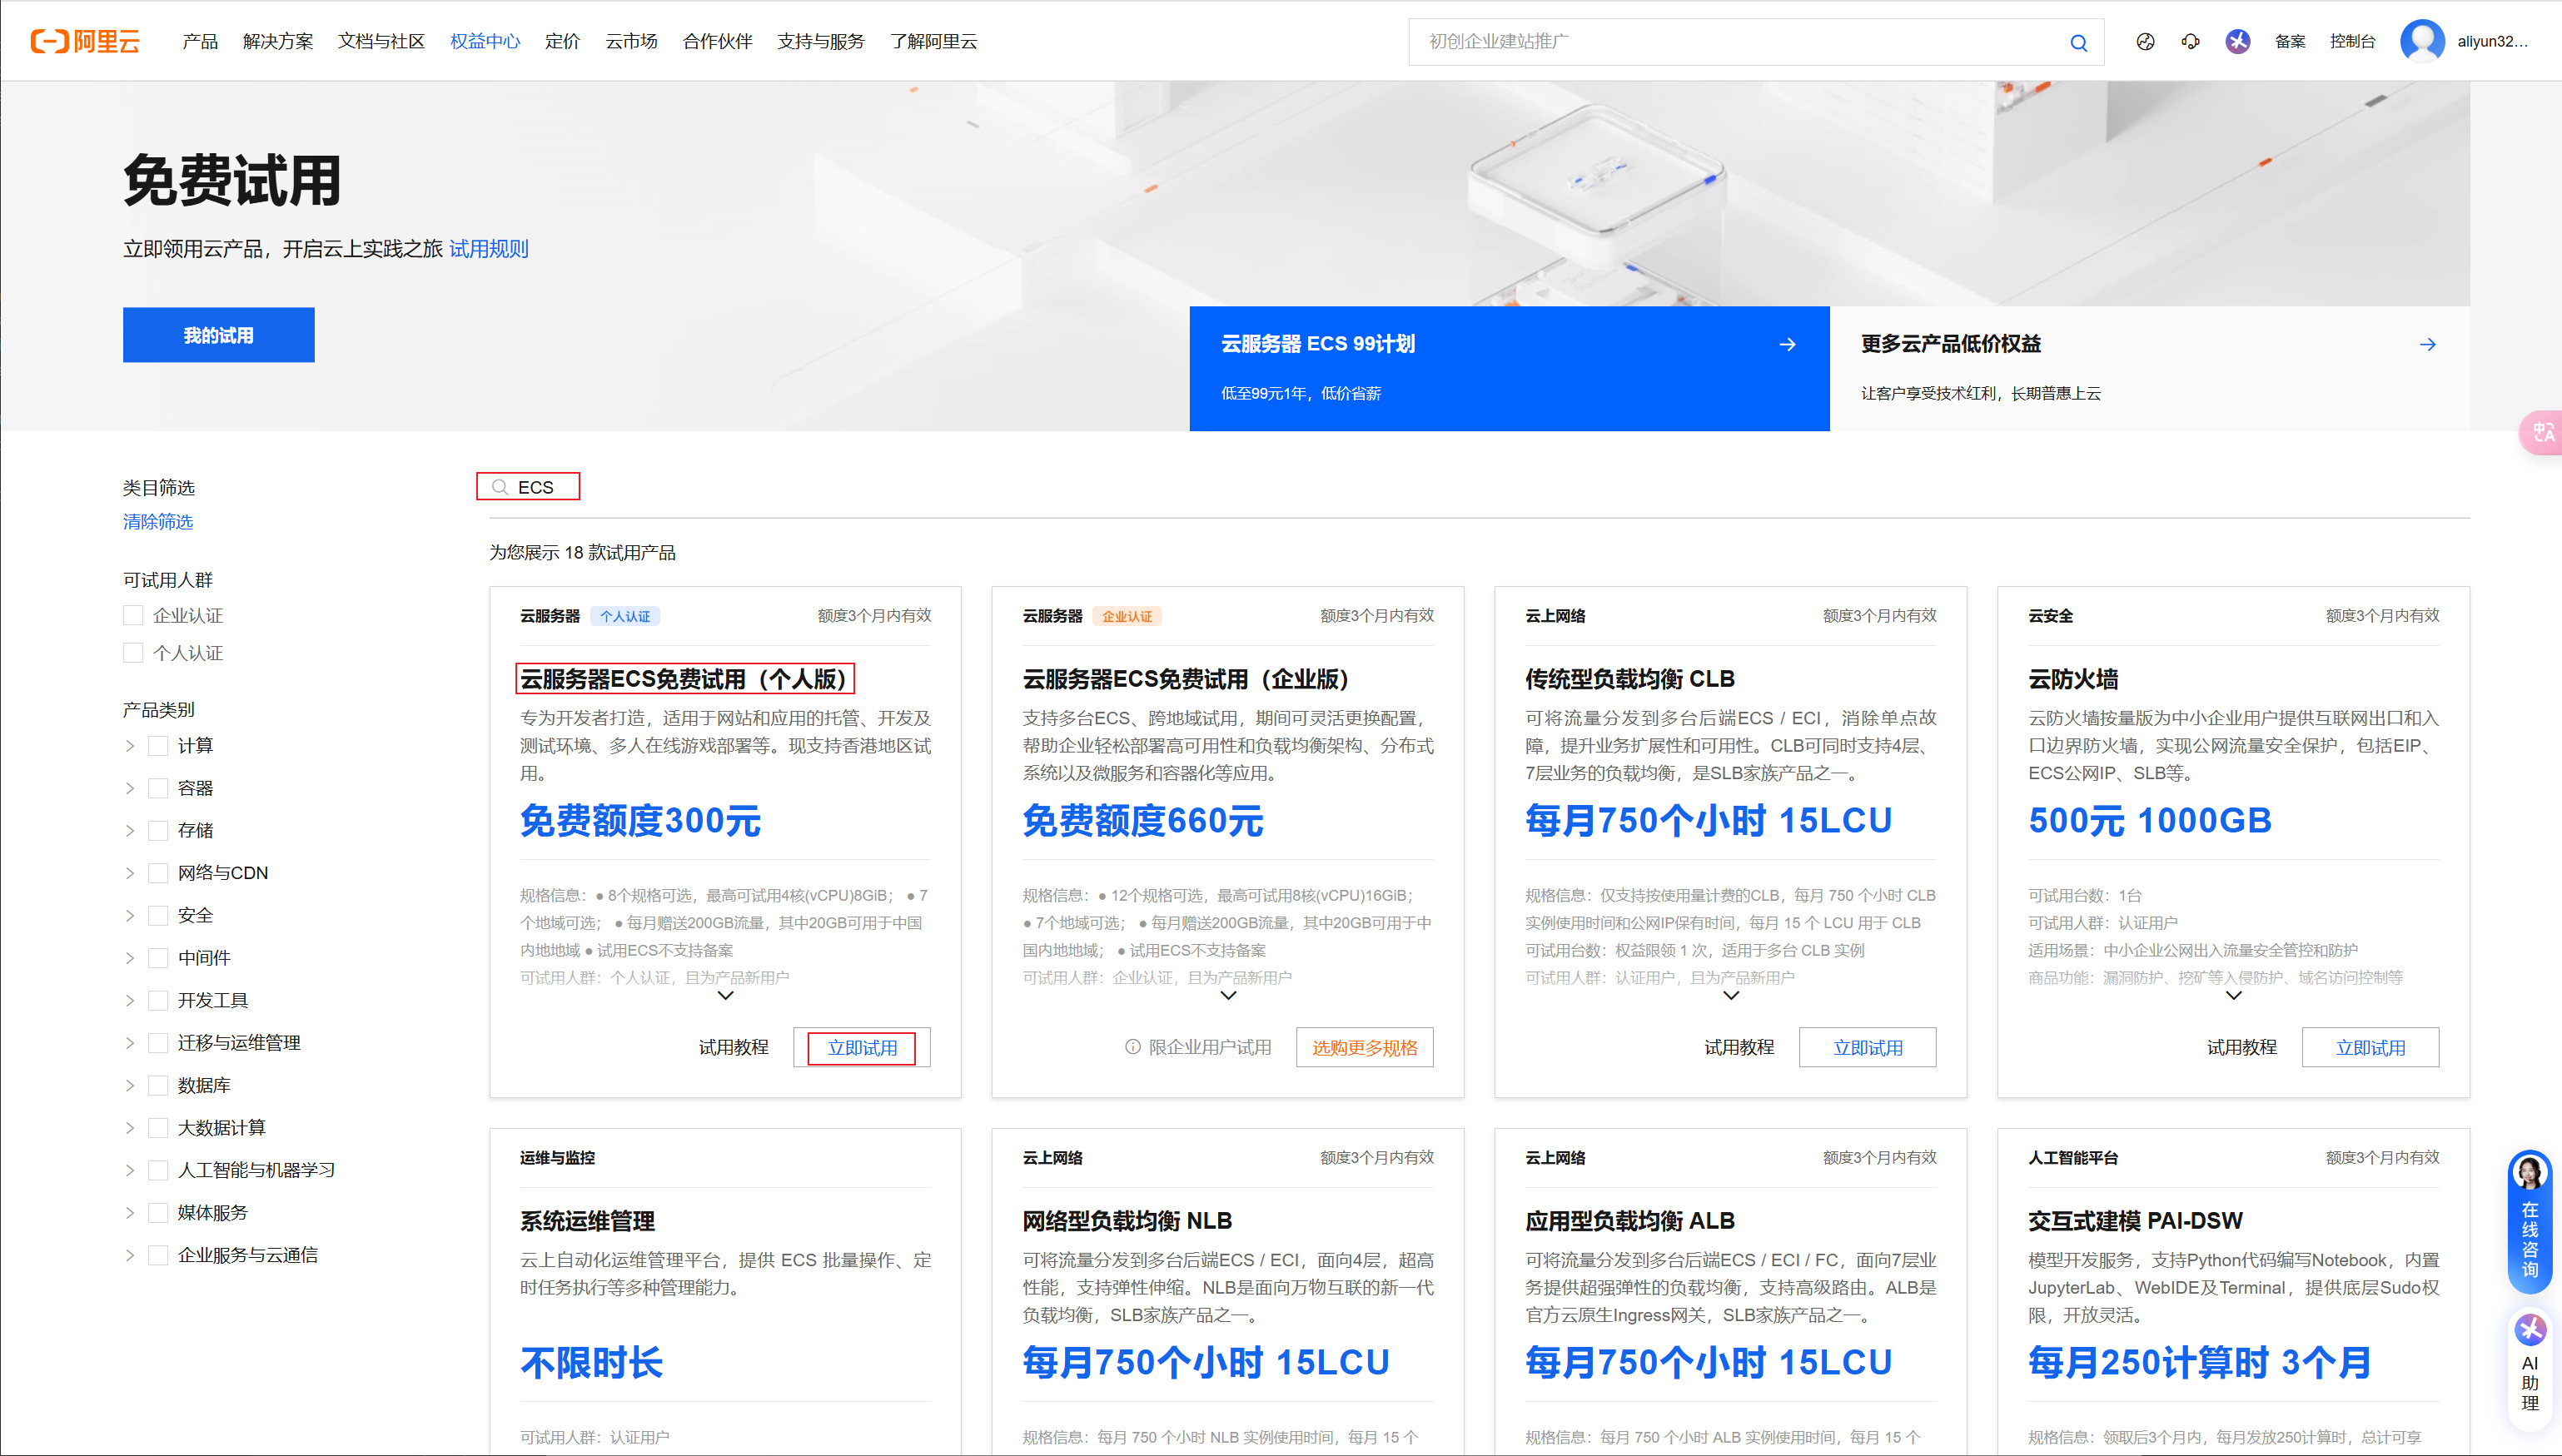Screen dimensions: 2562x1456
Task: Open the 权益中心 top menu
Action: coord(485,41)
